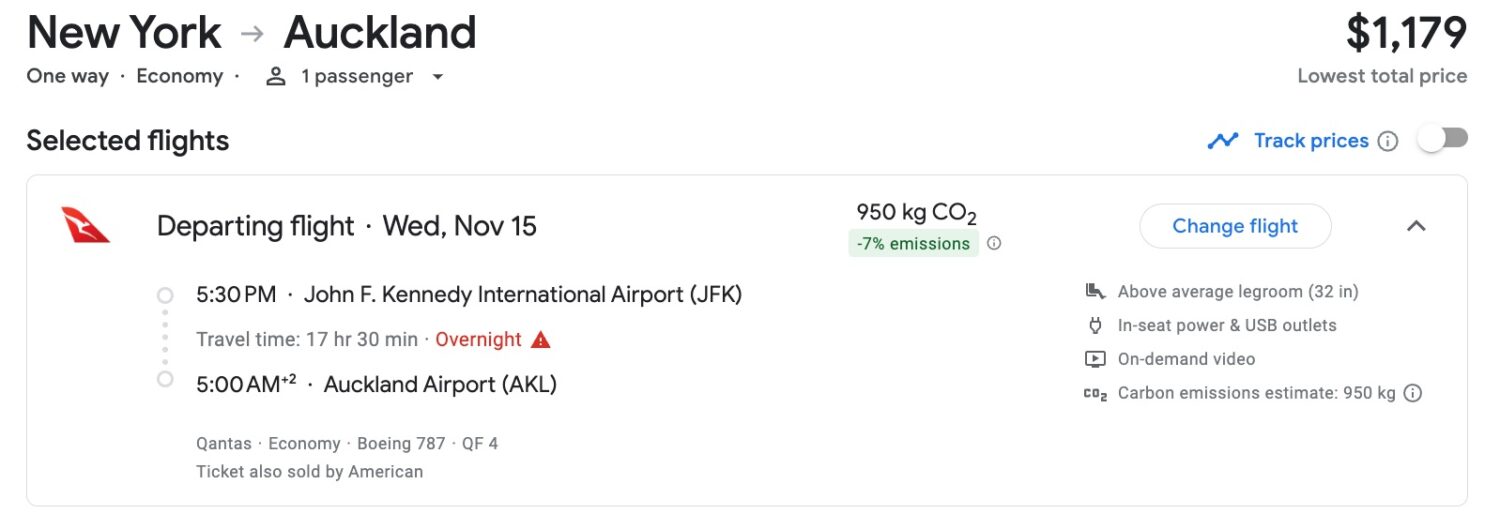The width and height of the screenshot is (1500, 514).
Task: Click the -7% emissions green badge
Action: (x=914, y=243)
